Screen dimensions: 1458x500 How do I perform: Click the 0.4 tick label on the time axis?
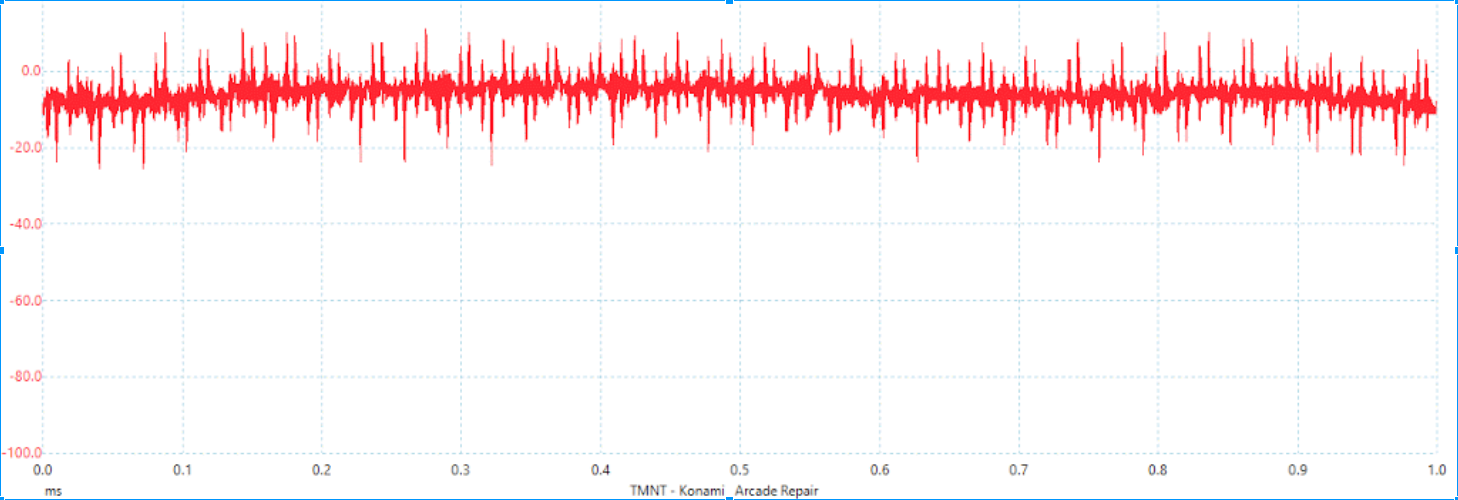tap(600, 470)
